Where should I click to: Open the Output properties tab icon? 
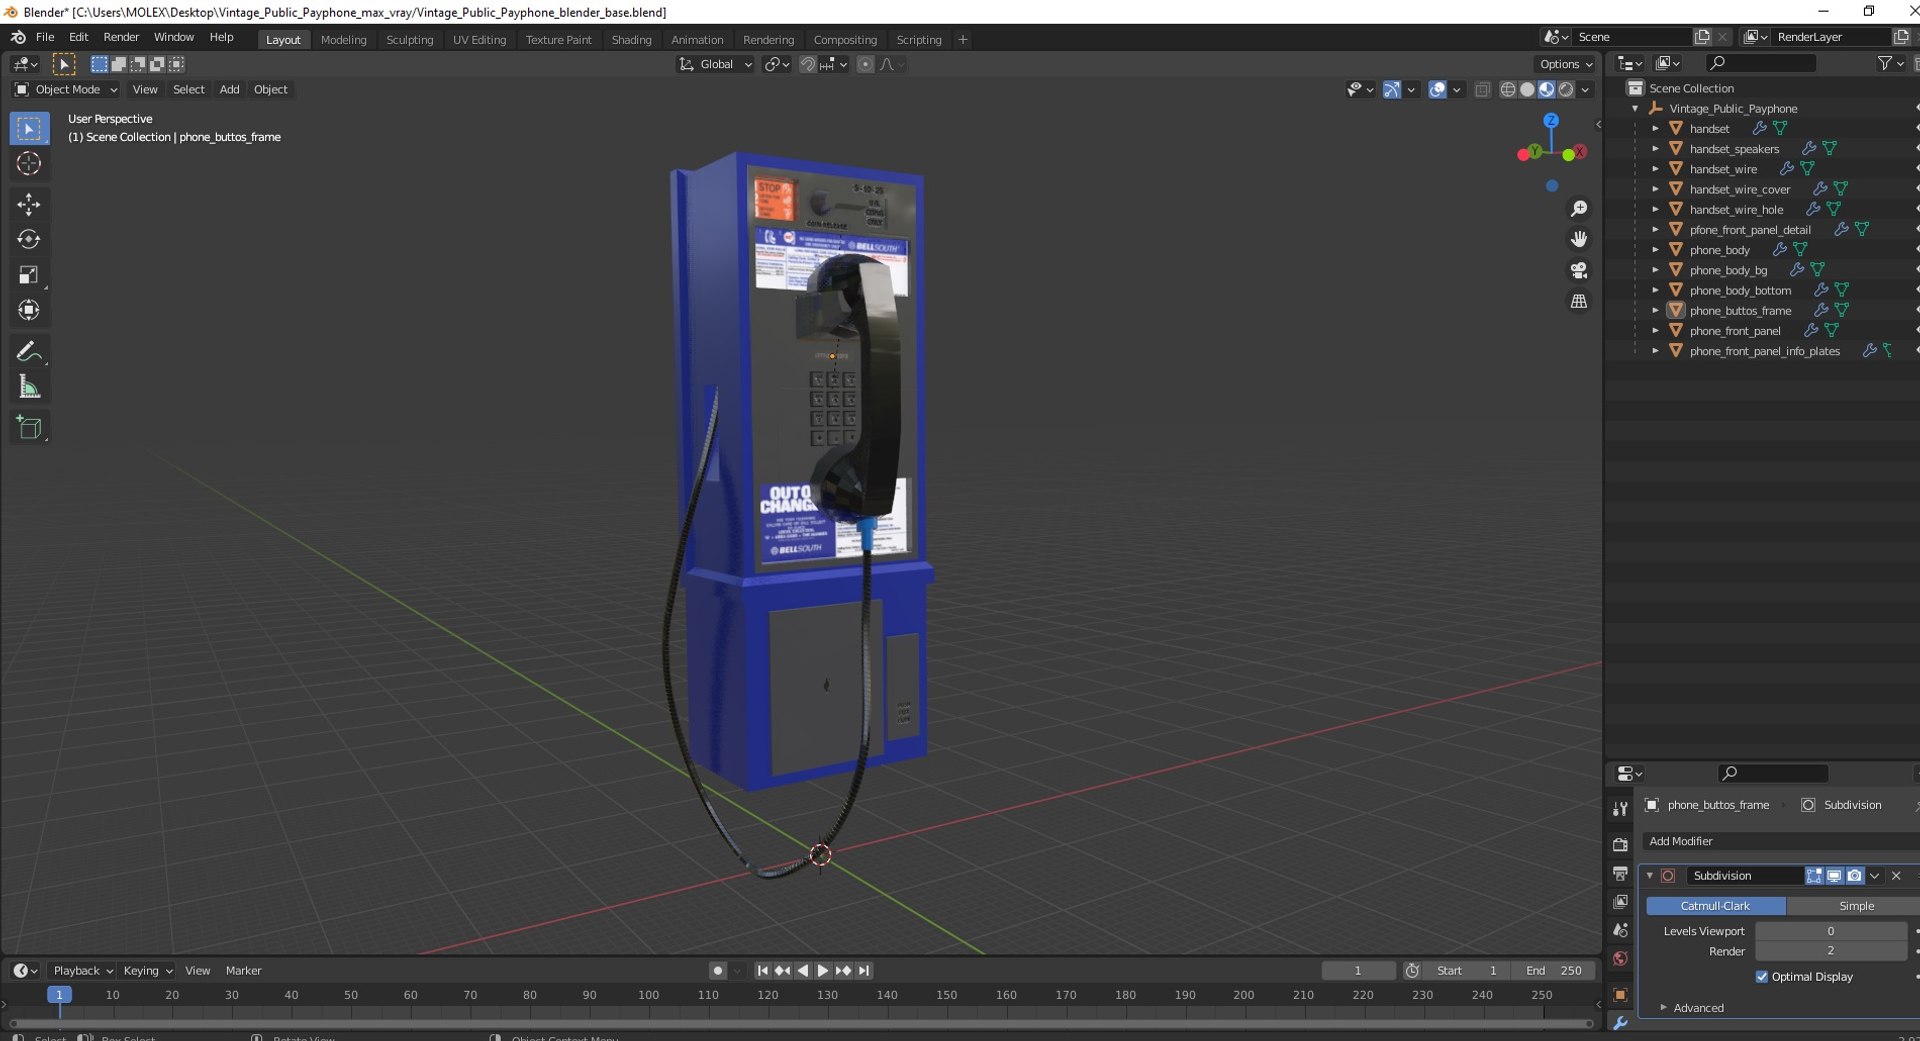tap(1621, 873)
